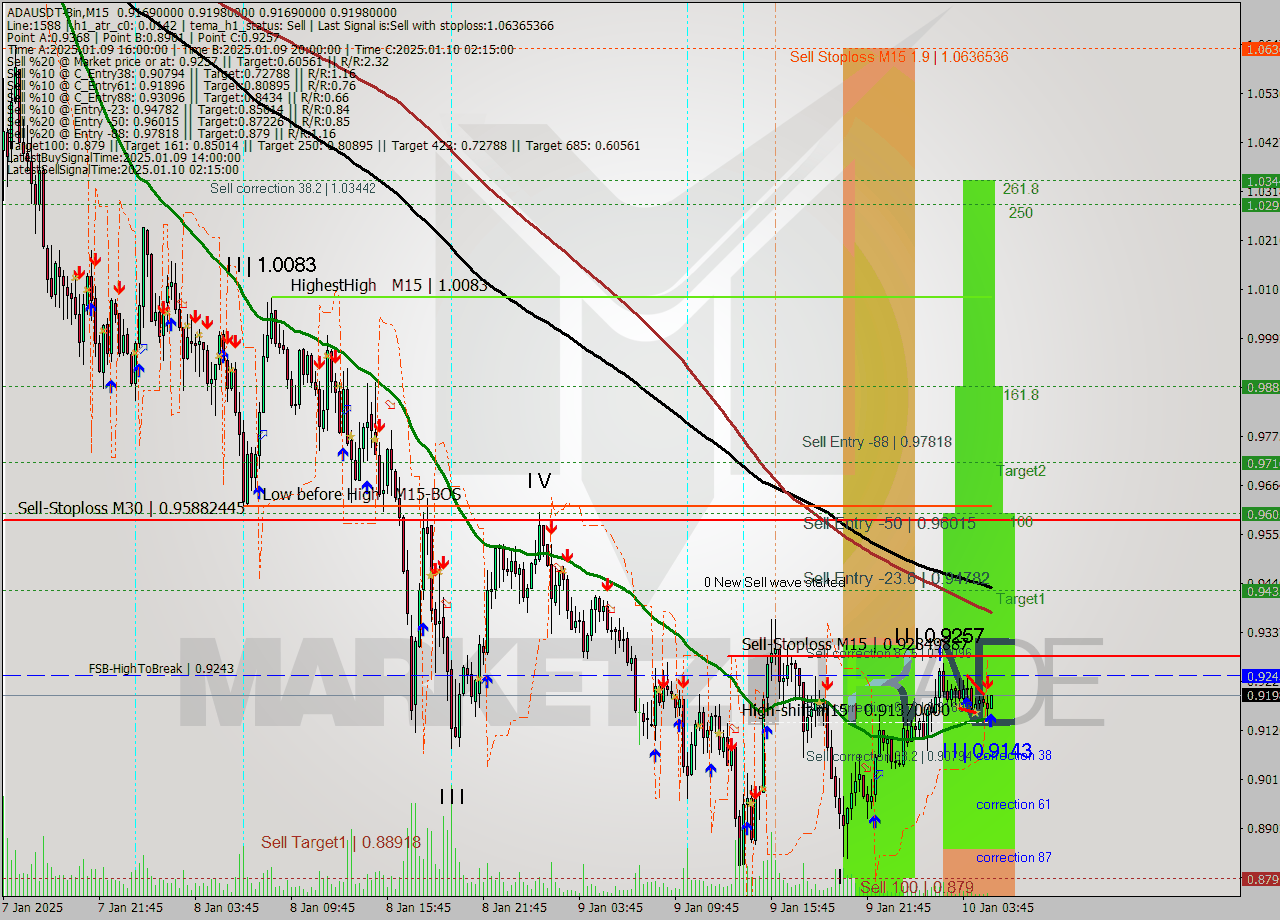Image resolution: width=1280 pixels, height=920 pixels.
Task: Select the 'Sell Target1 | 0.88918' label
Action: click(341, 842)
